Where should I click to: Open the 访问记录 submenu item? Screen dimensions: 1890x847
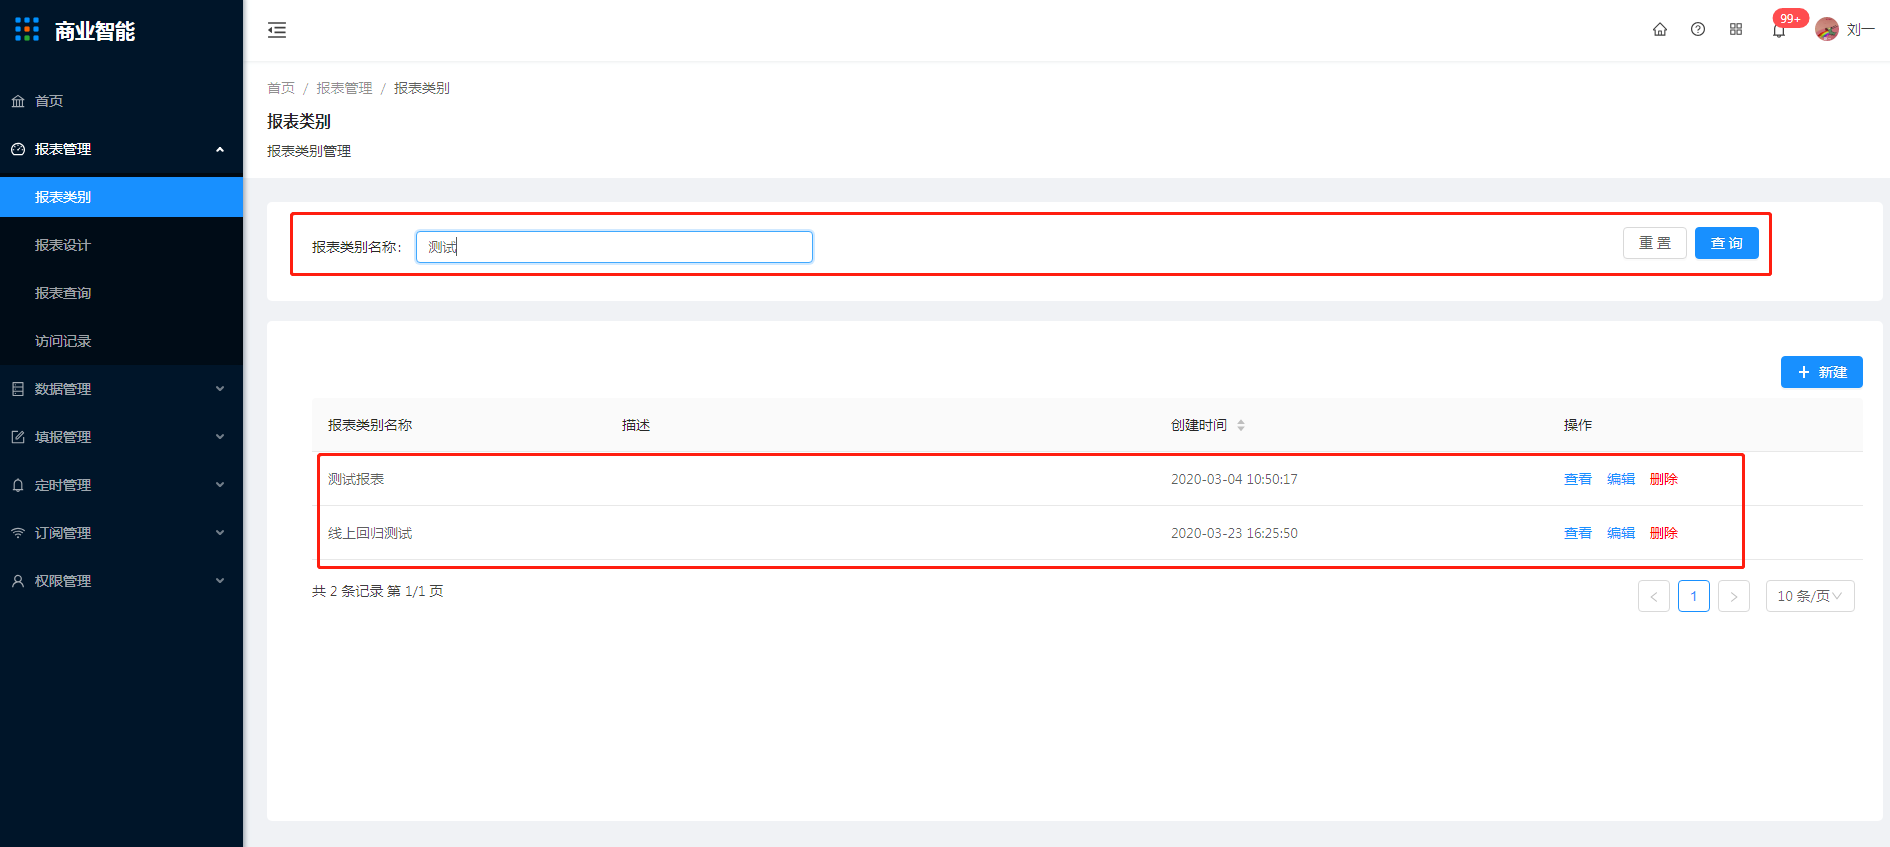[x=121, y=341]
